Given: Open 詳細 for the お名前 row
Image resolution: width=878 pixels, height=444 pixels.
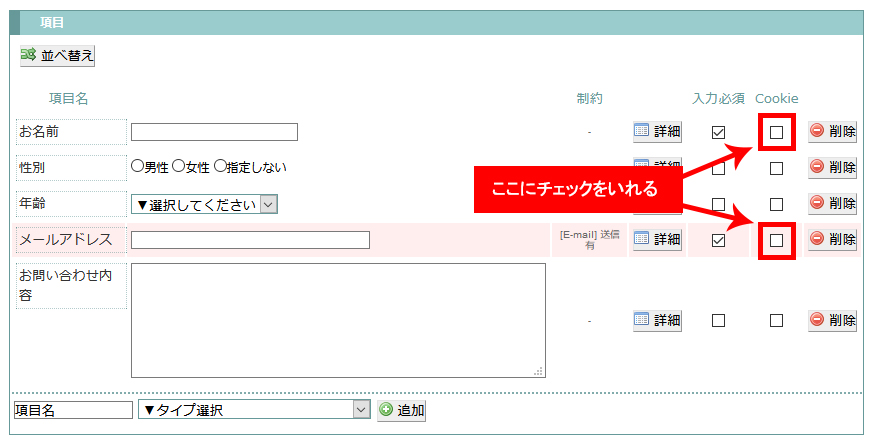Looking at the screenshot, I should 657,132.
